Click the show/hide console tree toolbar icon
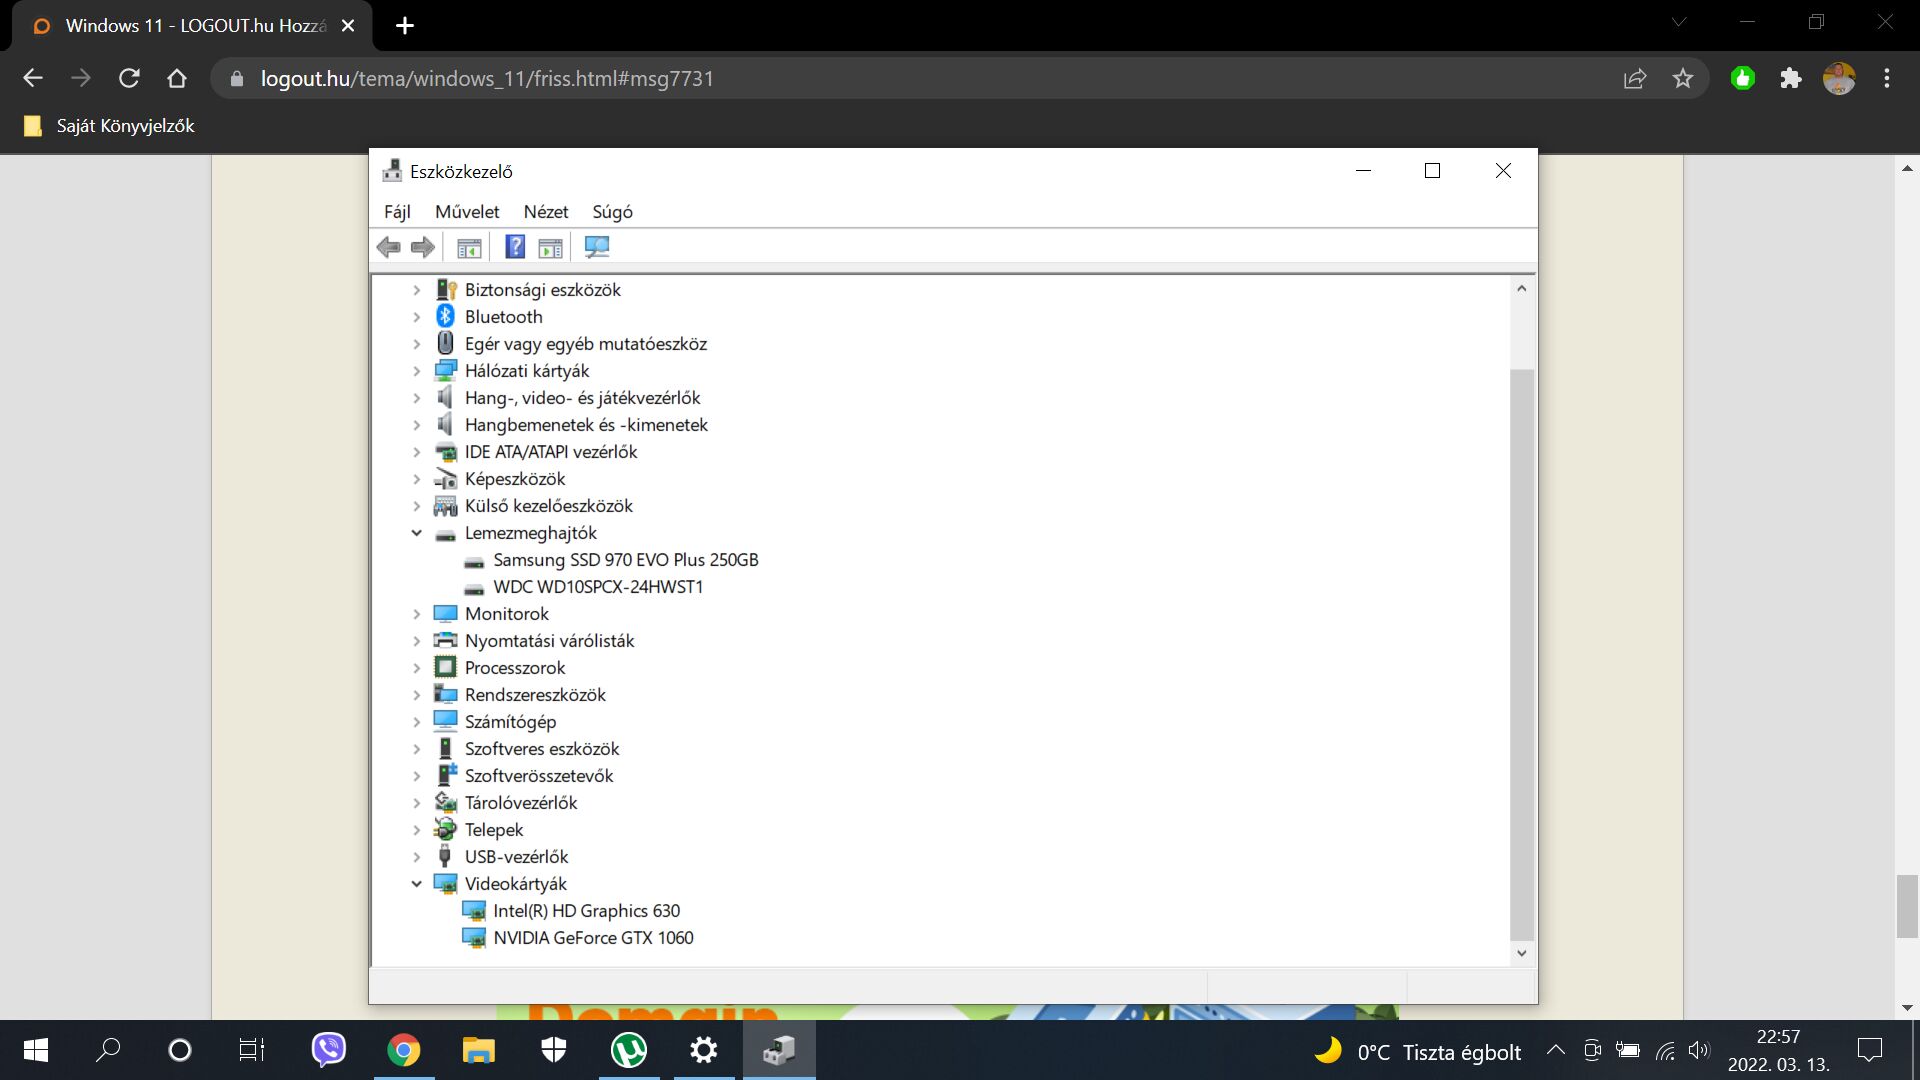This screenshot has height=1080, width=1920. (x=469, y=247)
